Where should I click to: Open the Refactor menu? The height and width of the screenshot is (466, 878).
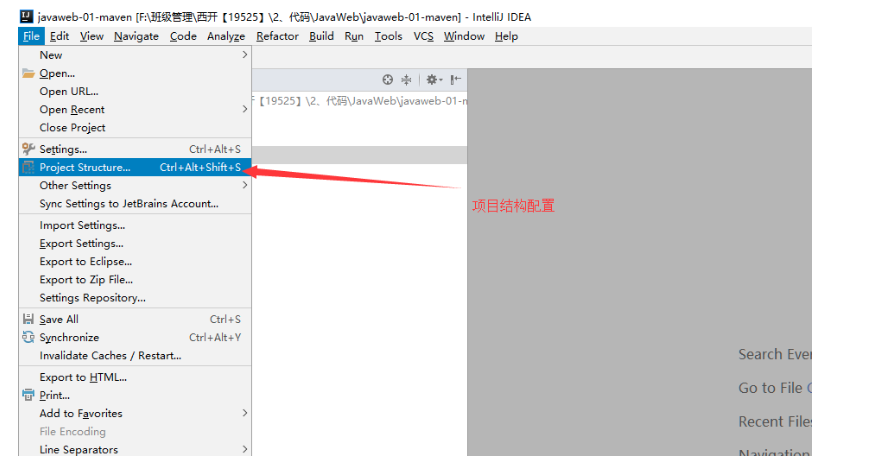pos(277,36)
